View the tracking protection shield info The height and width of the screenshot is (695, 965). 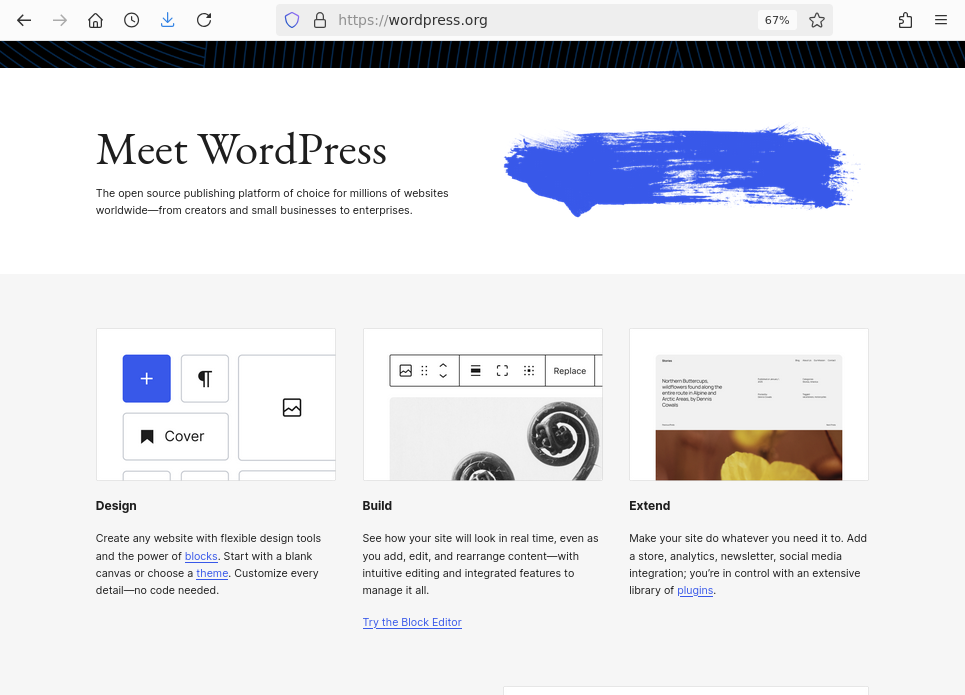coord(292,20)
